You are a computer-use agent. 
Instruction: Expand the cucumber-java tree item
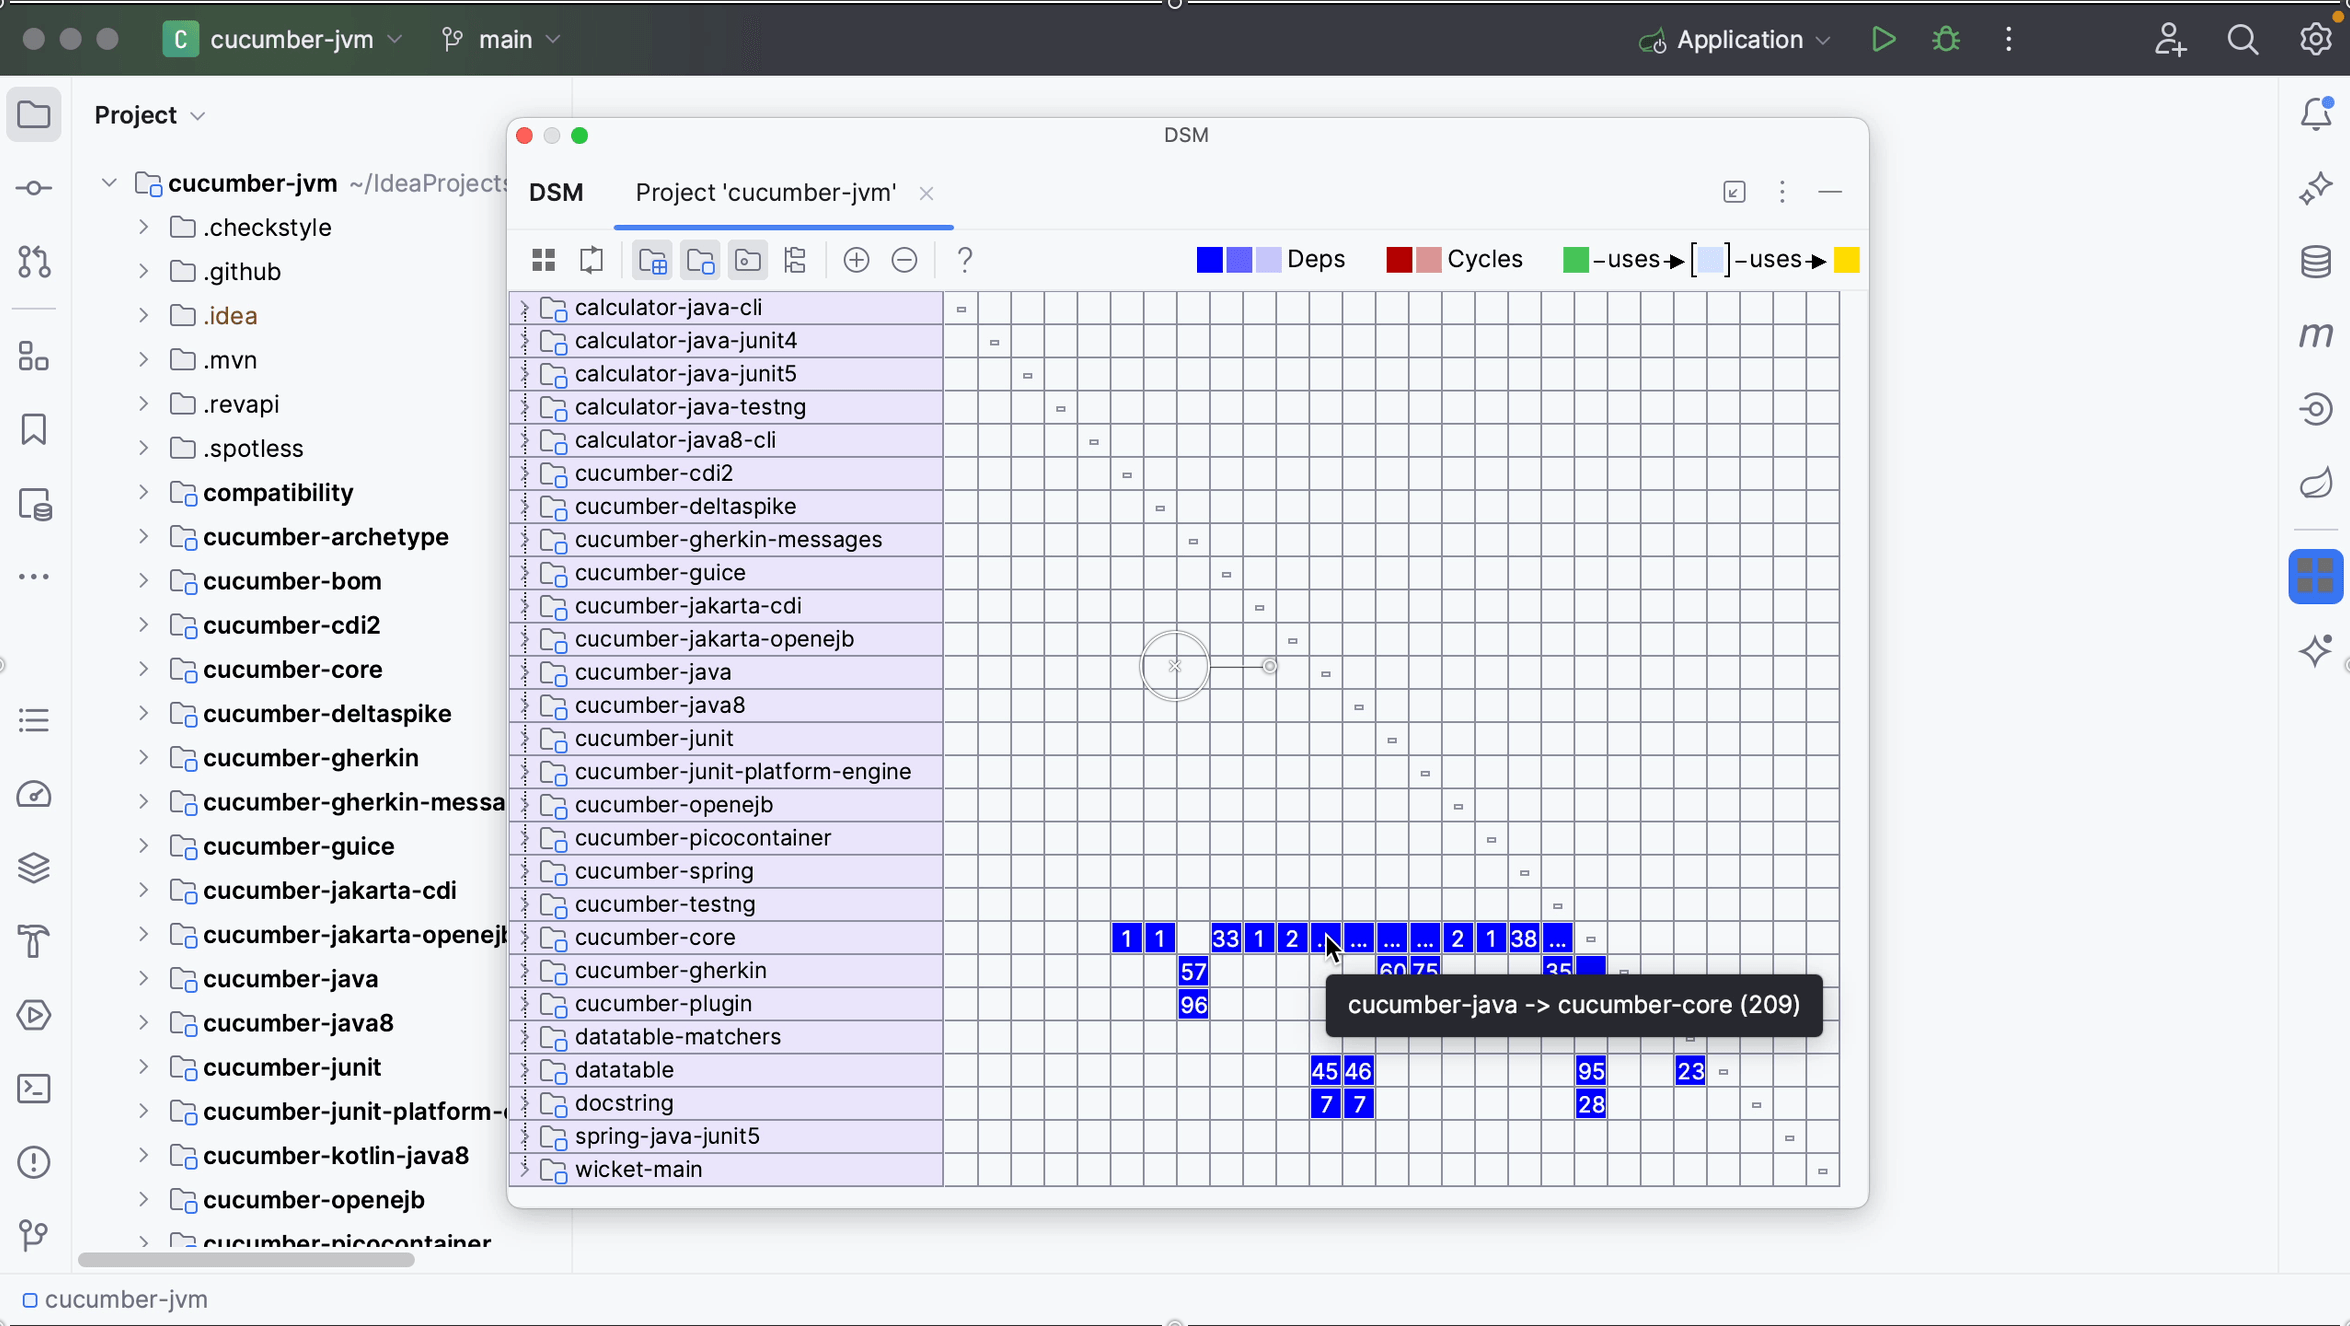click(x=144, y=978)
